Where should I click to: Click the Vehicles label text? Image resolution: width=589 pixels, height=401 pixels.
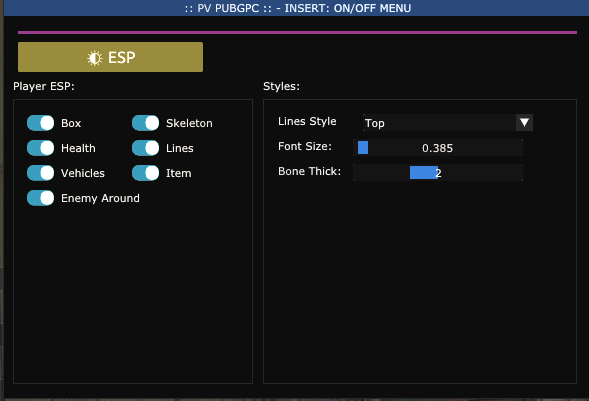(x=83, y=173)
